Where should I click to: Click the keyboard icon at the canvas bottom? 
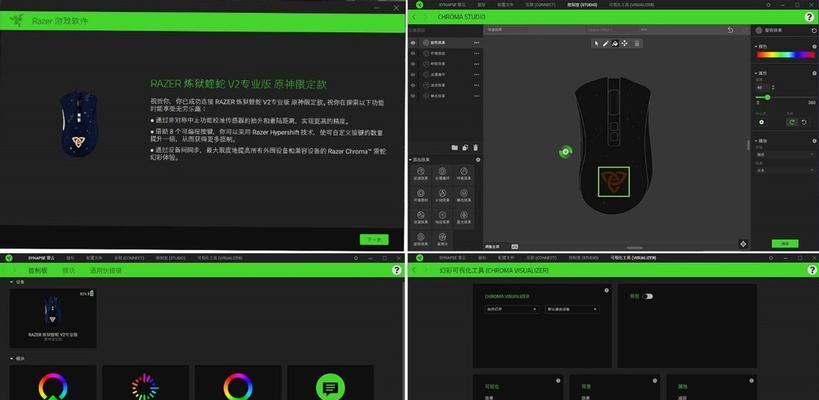coord(514,246)
